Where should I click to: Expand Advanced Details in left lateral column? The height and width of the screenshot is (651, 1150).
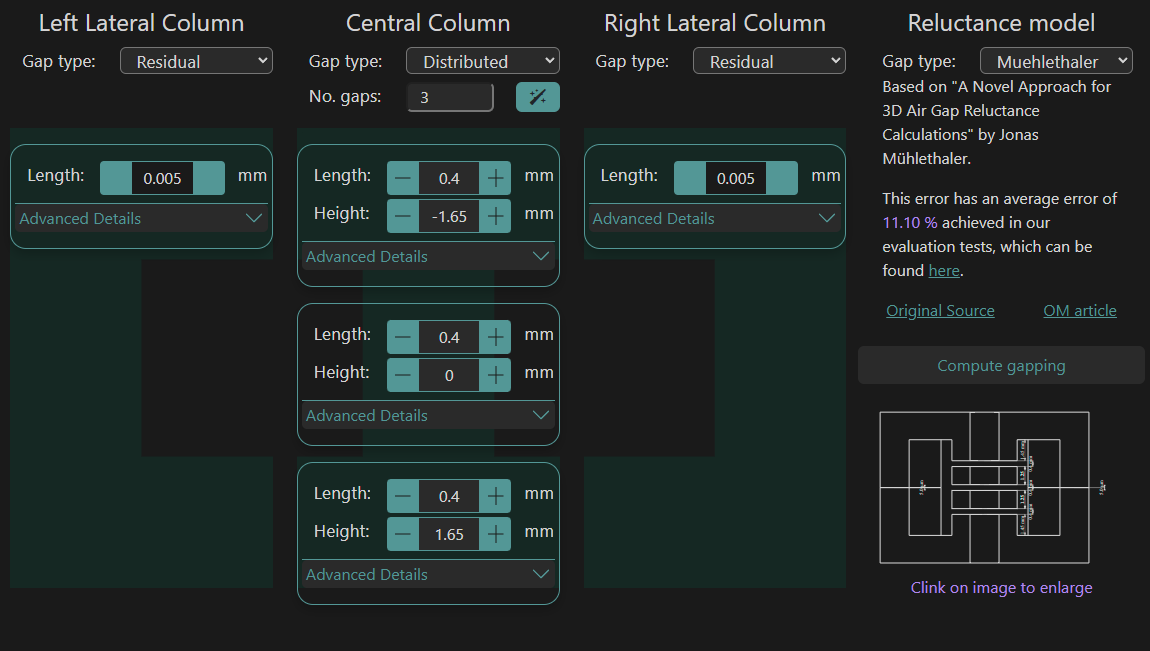pos(141,218)
